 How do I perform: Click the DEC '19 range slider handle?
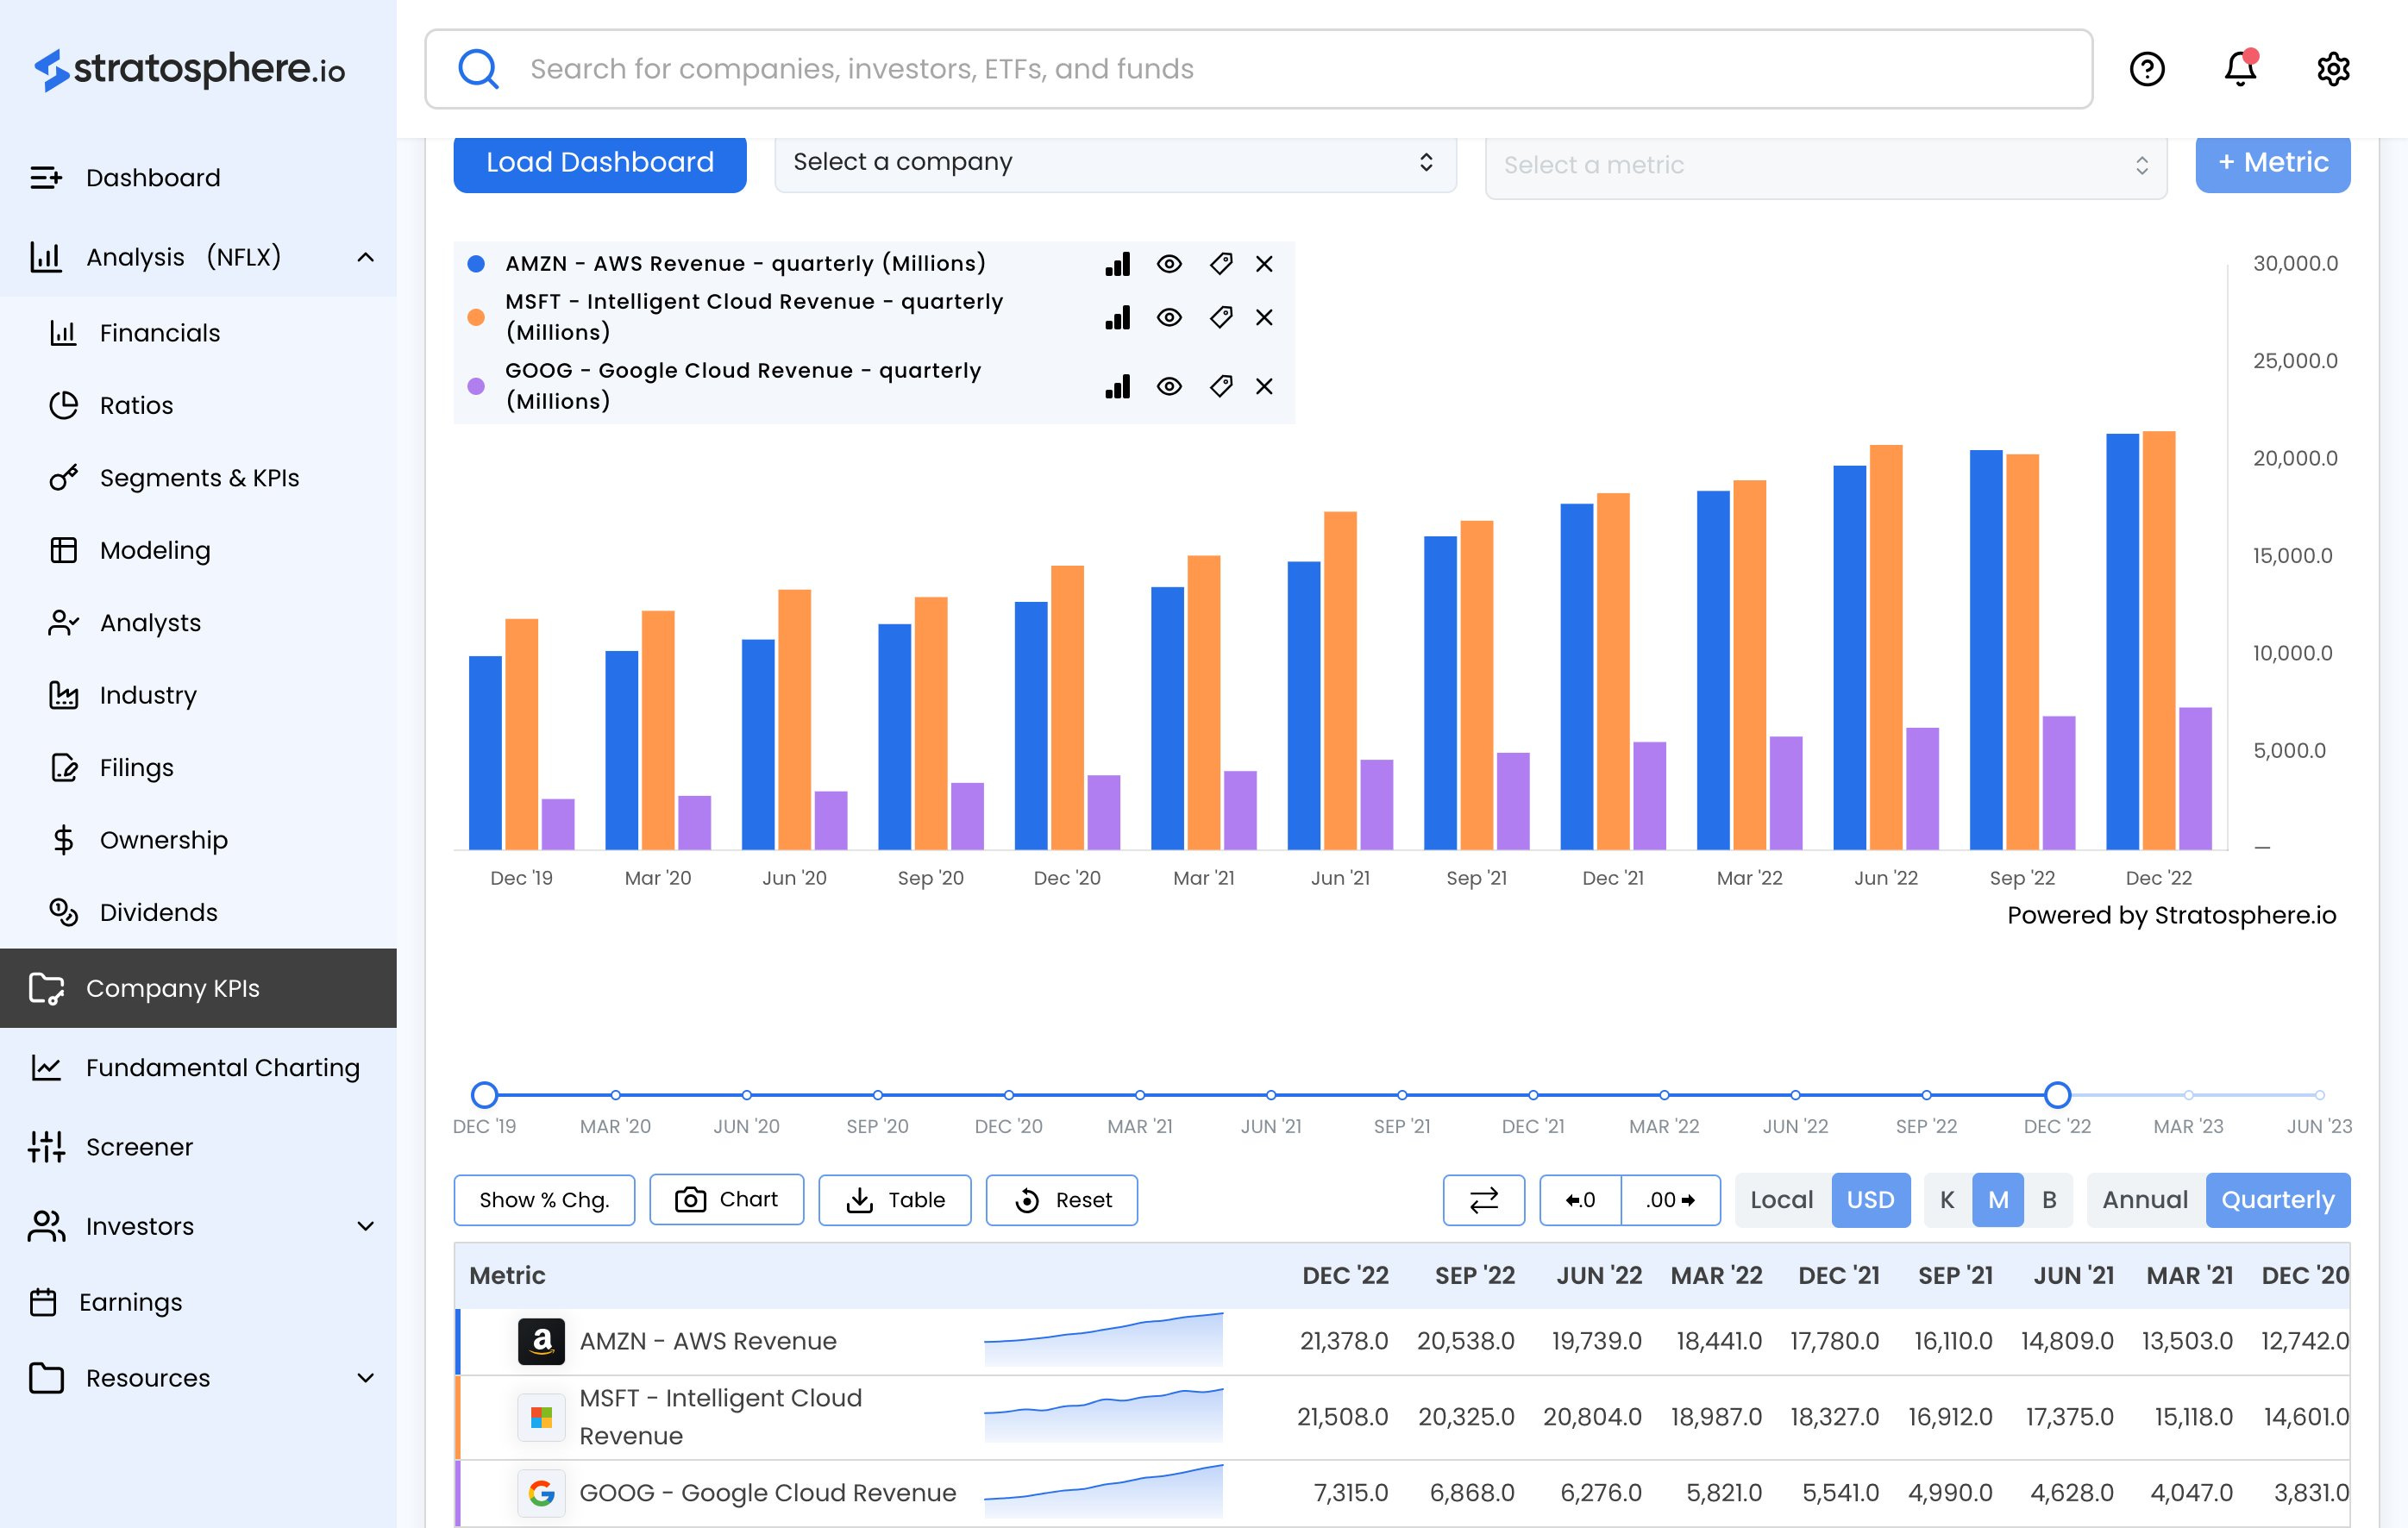click(484, 1095)
